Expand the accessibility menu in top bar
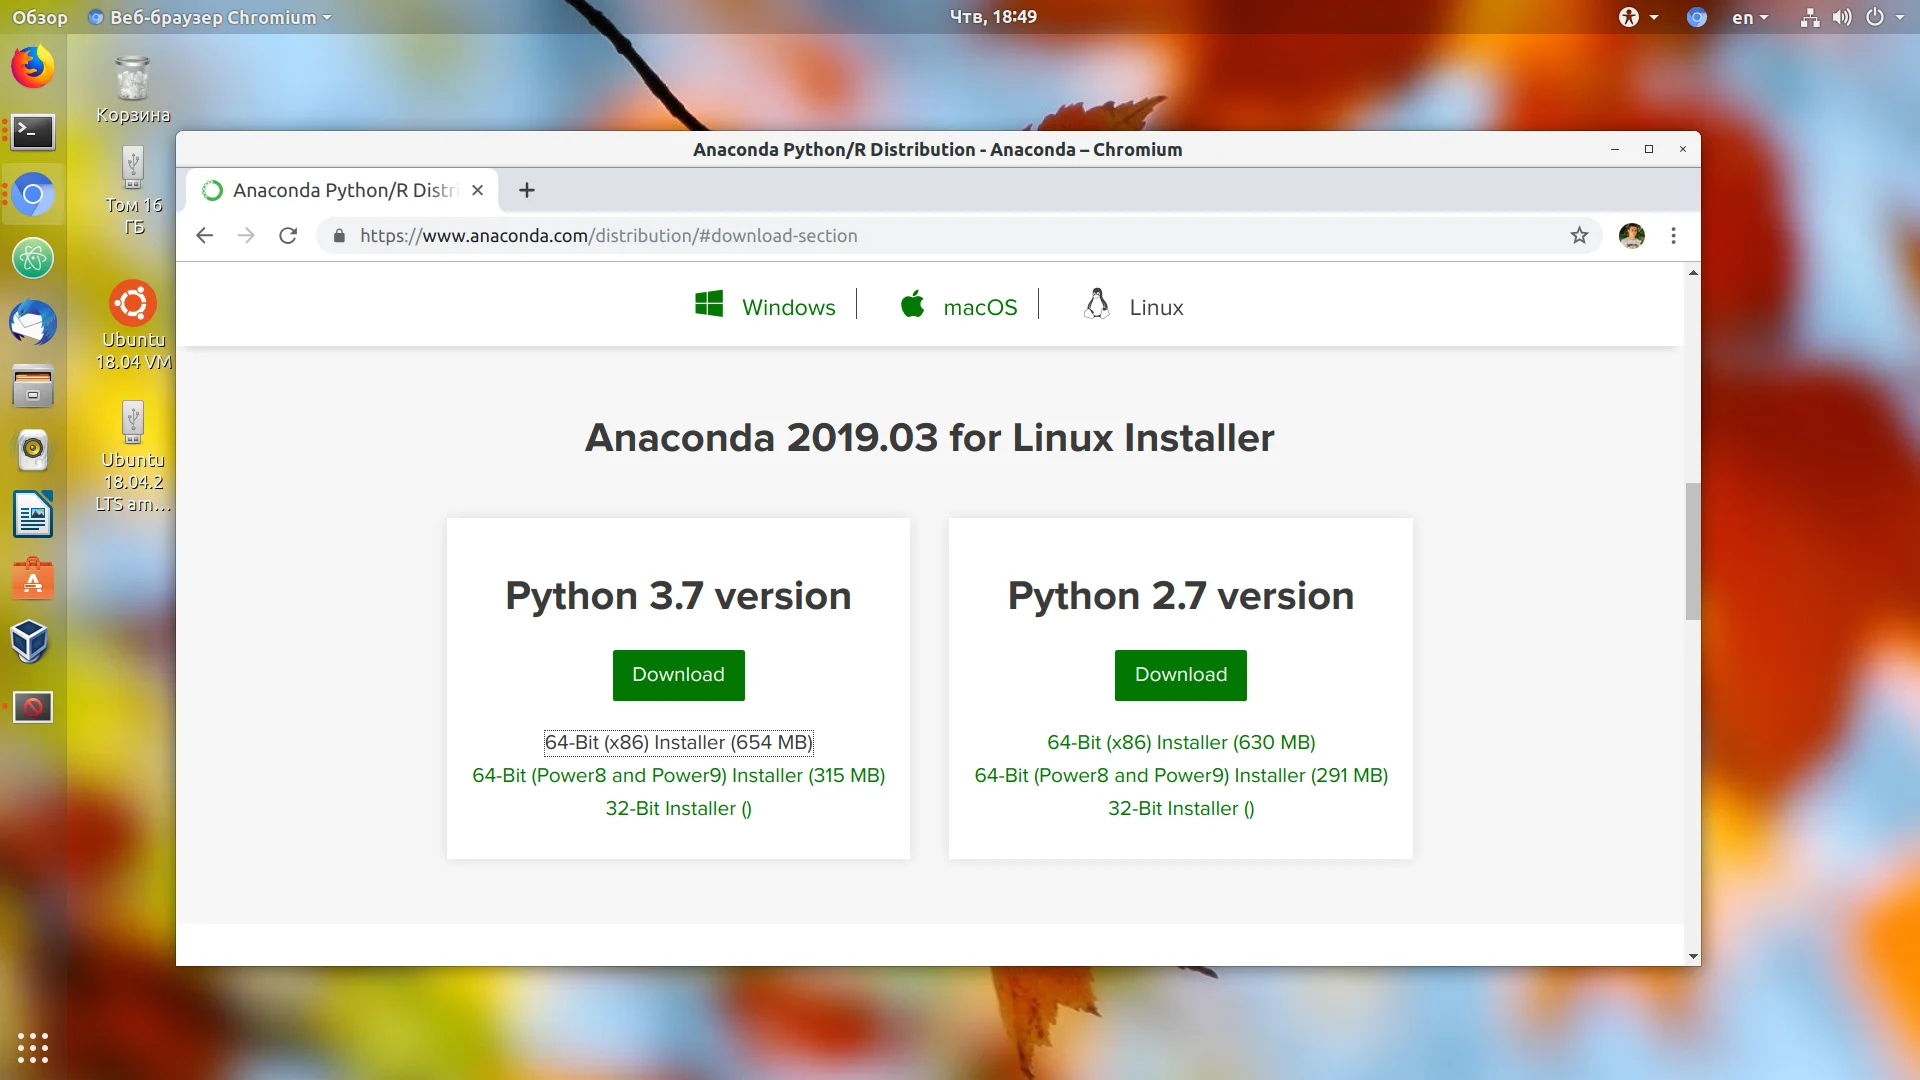The height and width of the screenshot is (1080, 1920). [x=1638, y=17]
